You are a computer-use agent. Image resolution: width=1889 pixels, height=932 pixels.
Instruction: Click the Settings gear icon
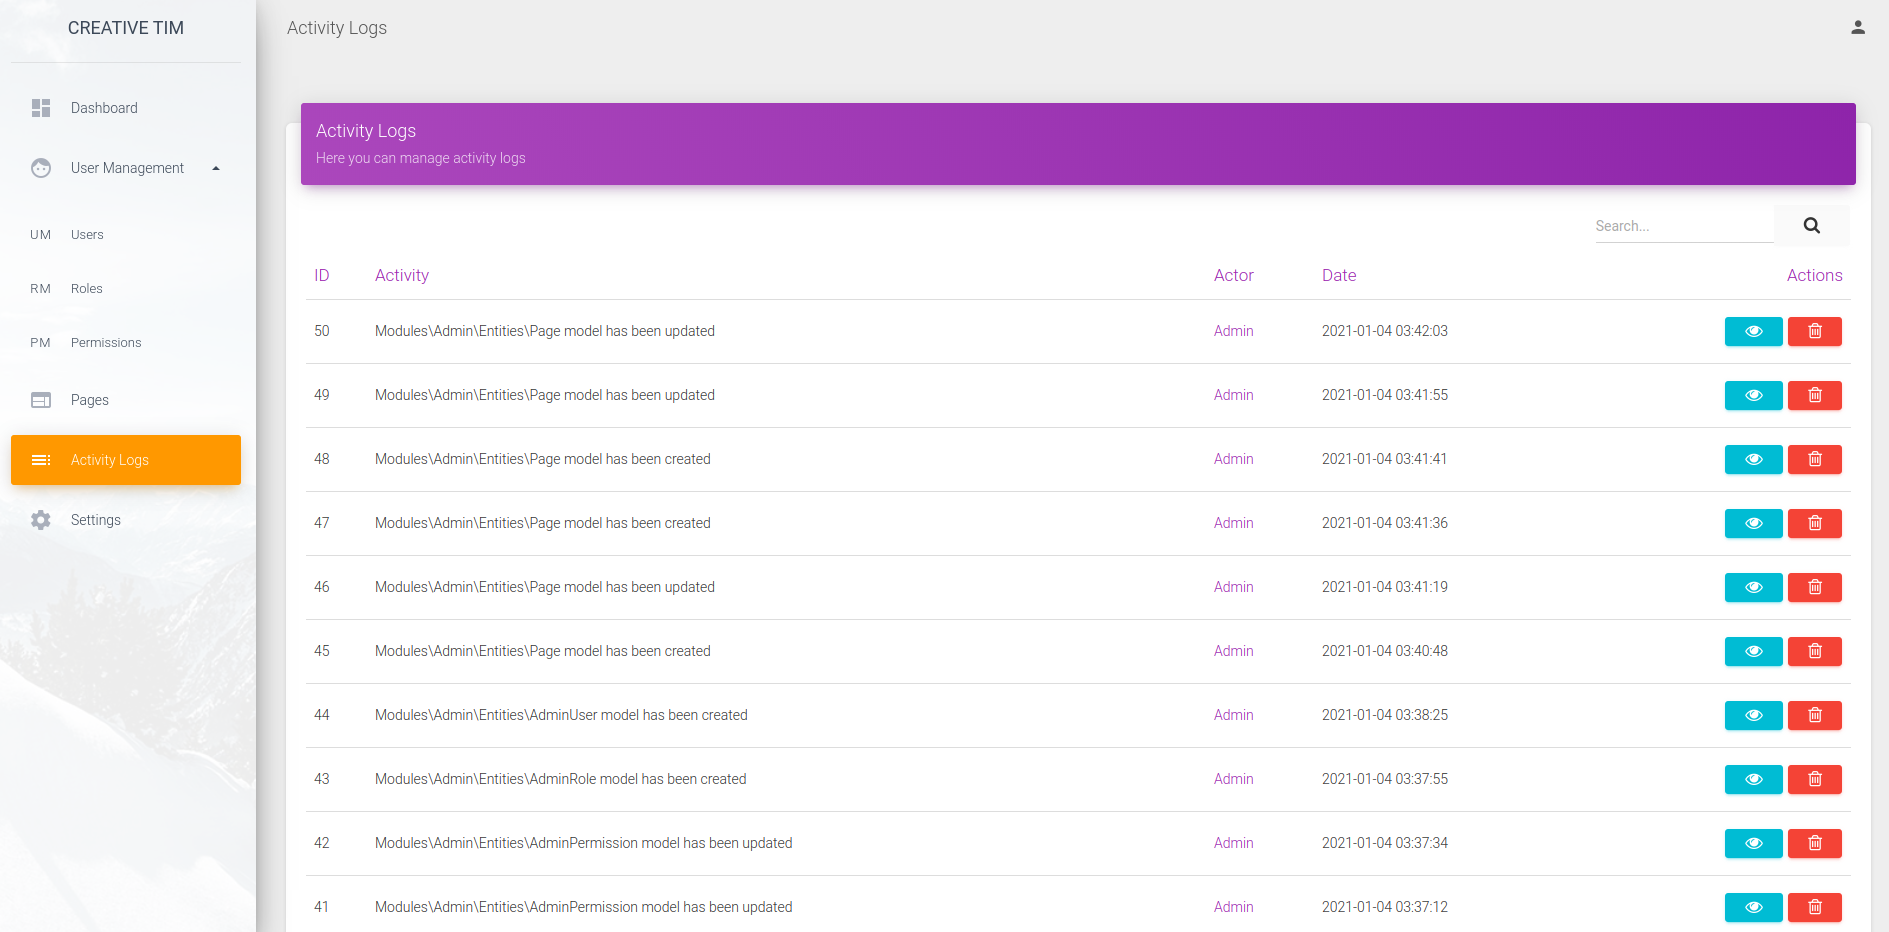pyautogui.click(x=41, y=520)
